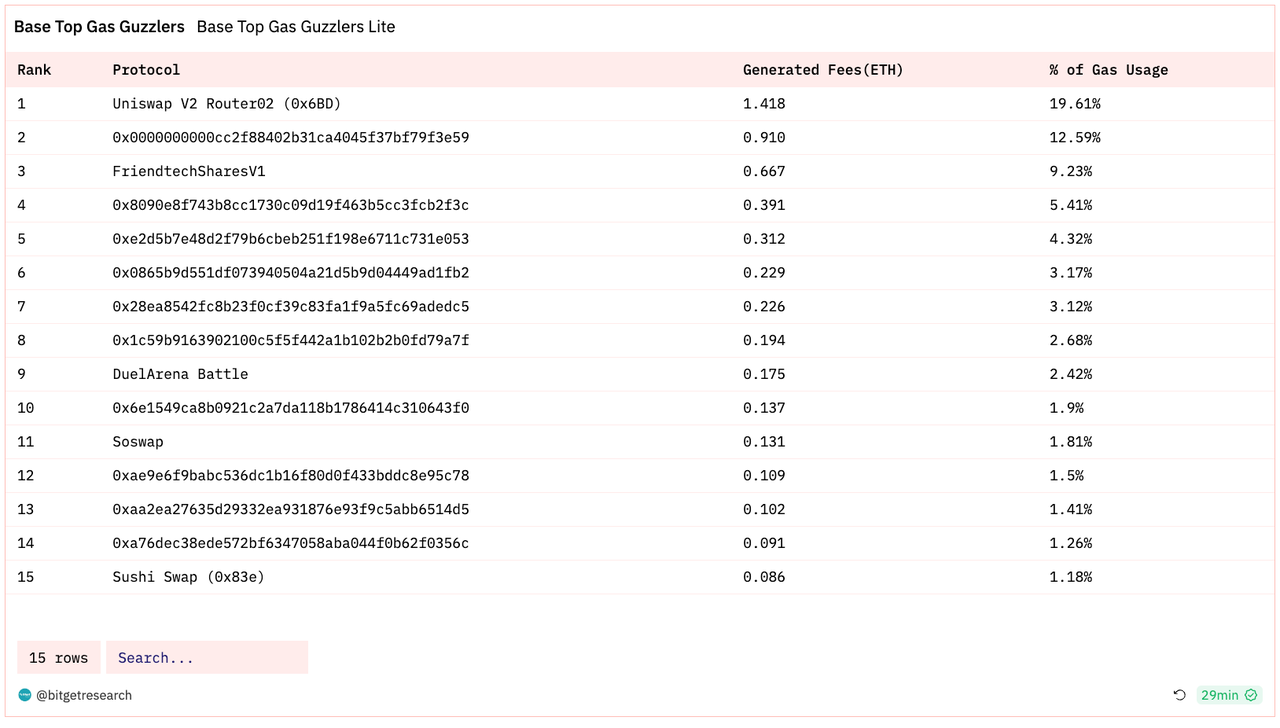Click the 0.131 generated fees value
Image resolution: width=1280 pixels, height=728 pixels.
click(764, 442)
